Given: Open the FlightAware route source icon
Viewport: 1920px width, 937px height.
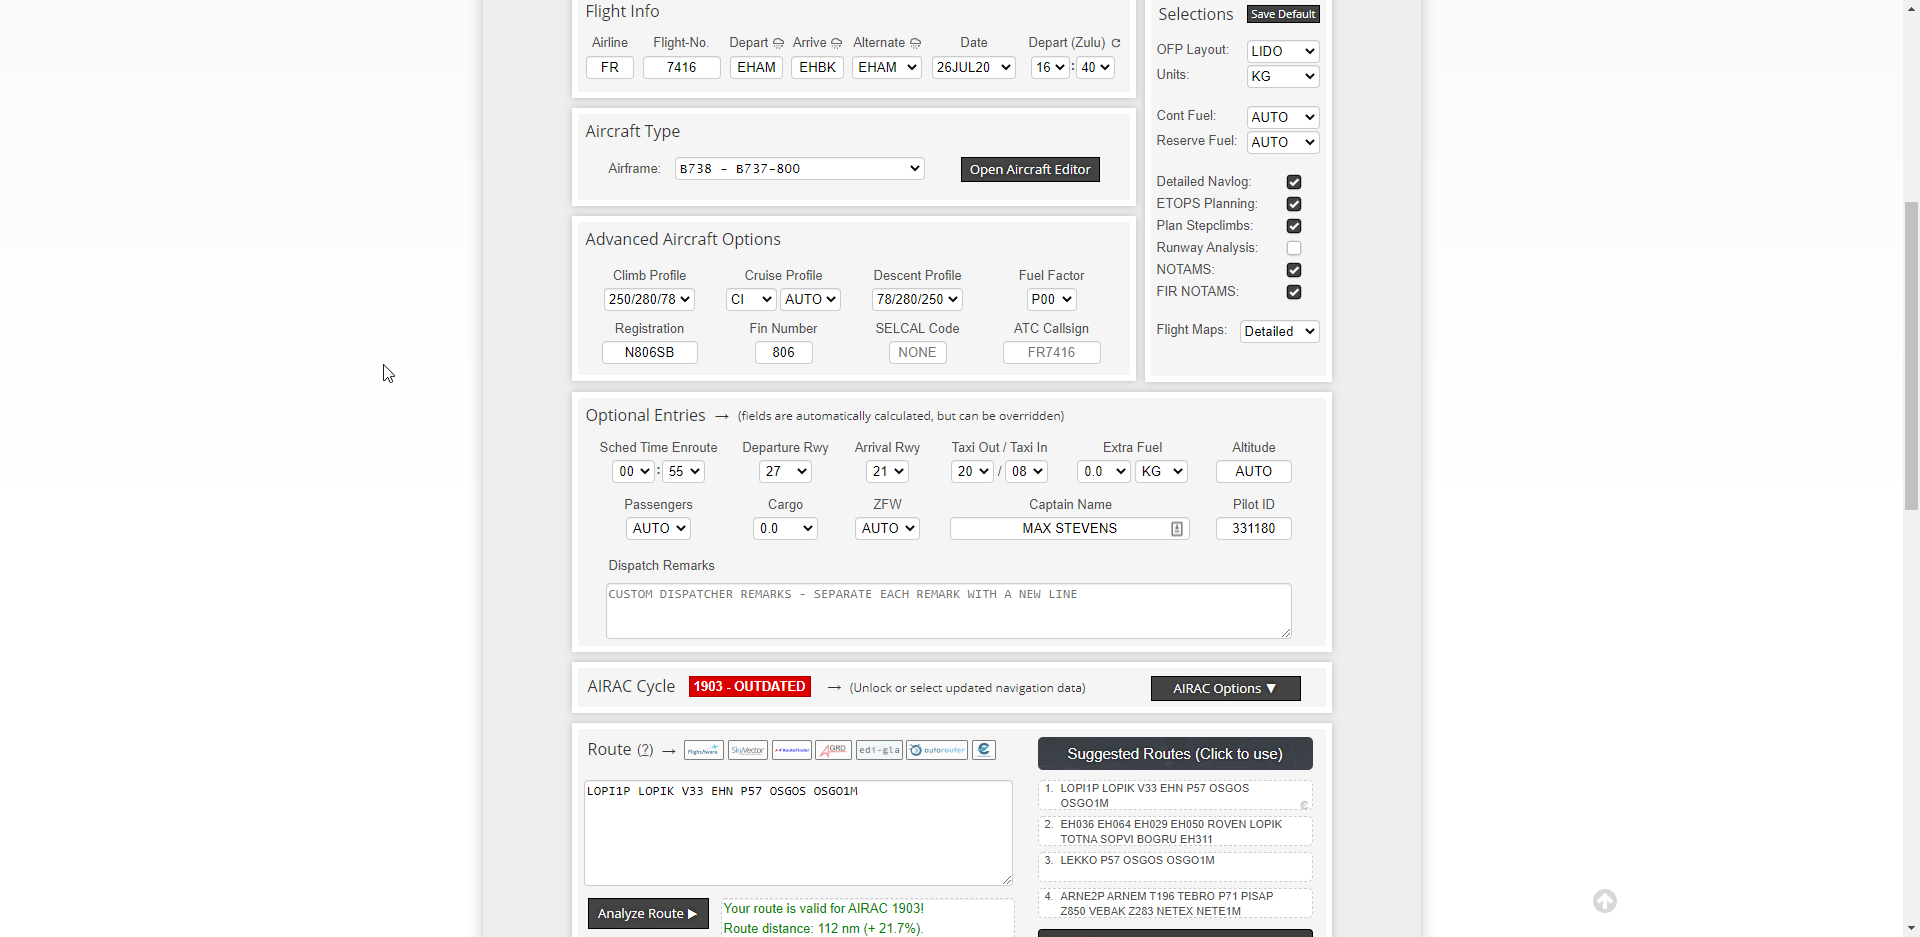Looking at the screenshot, I should click(x=703, y=750).
